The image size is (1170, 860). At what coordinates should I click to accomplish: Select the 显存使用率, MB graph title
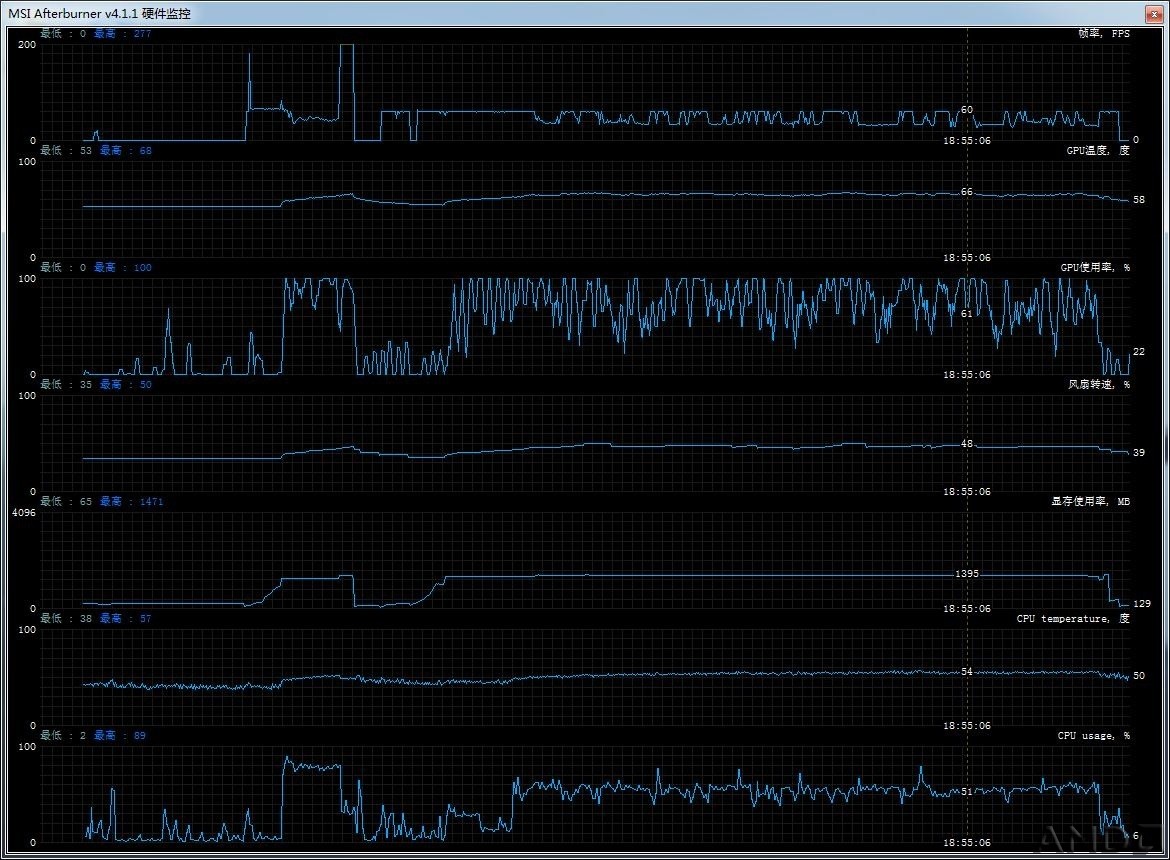pos(1090,502)
